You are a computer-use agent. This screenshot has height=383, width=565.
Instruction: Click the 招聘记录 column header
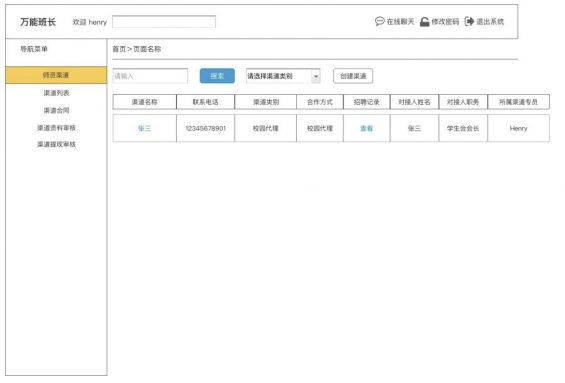[367, 102]
